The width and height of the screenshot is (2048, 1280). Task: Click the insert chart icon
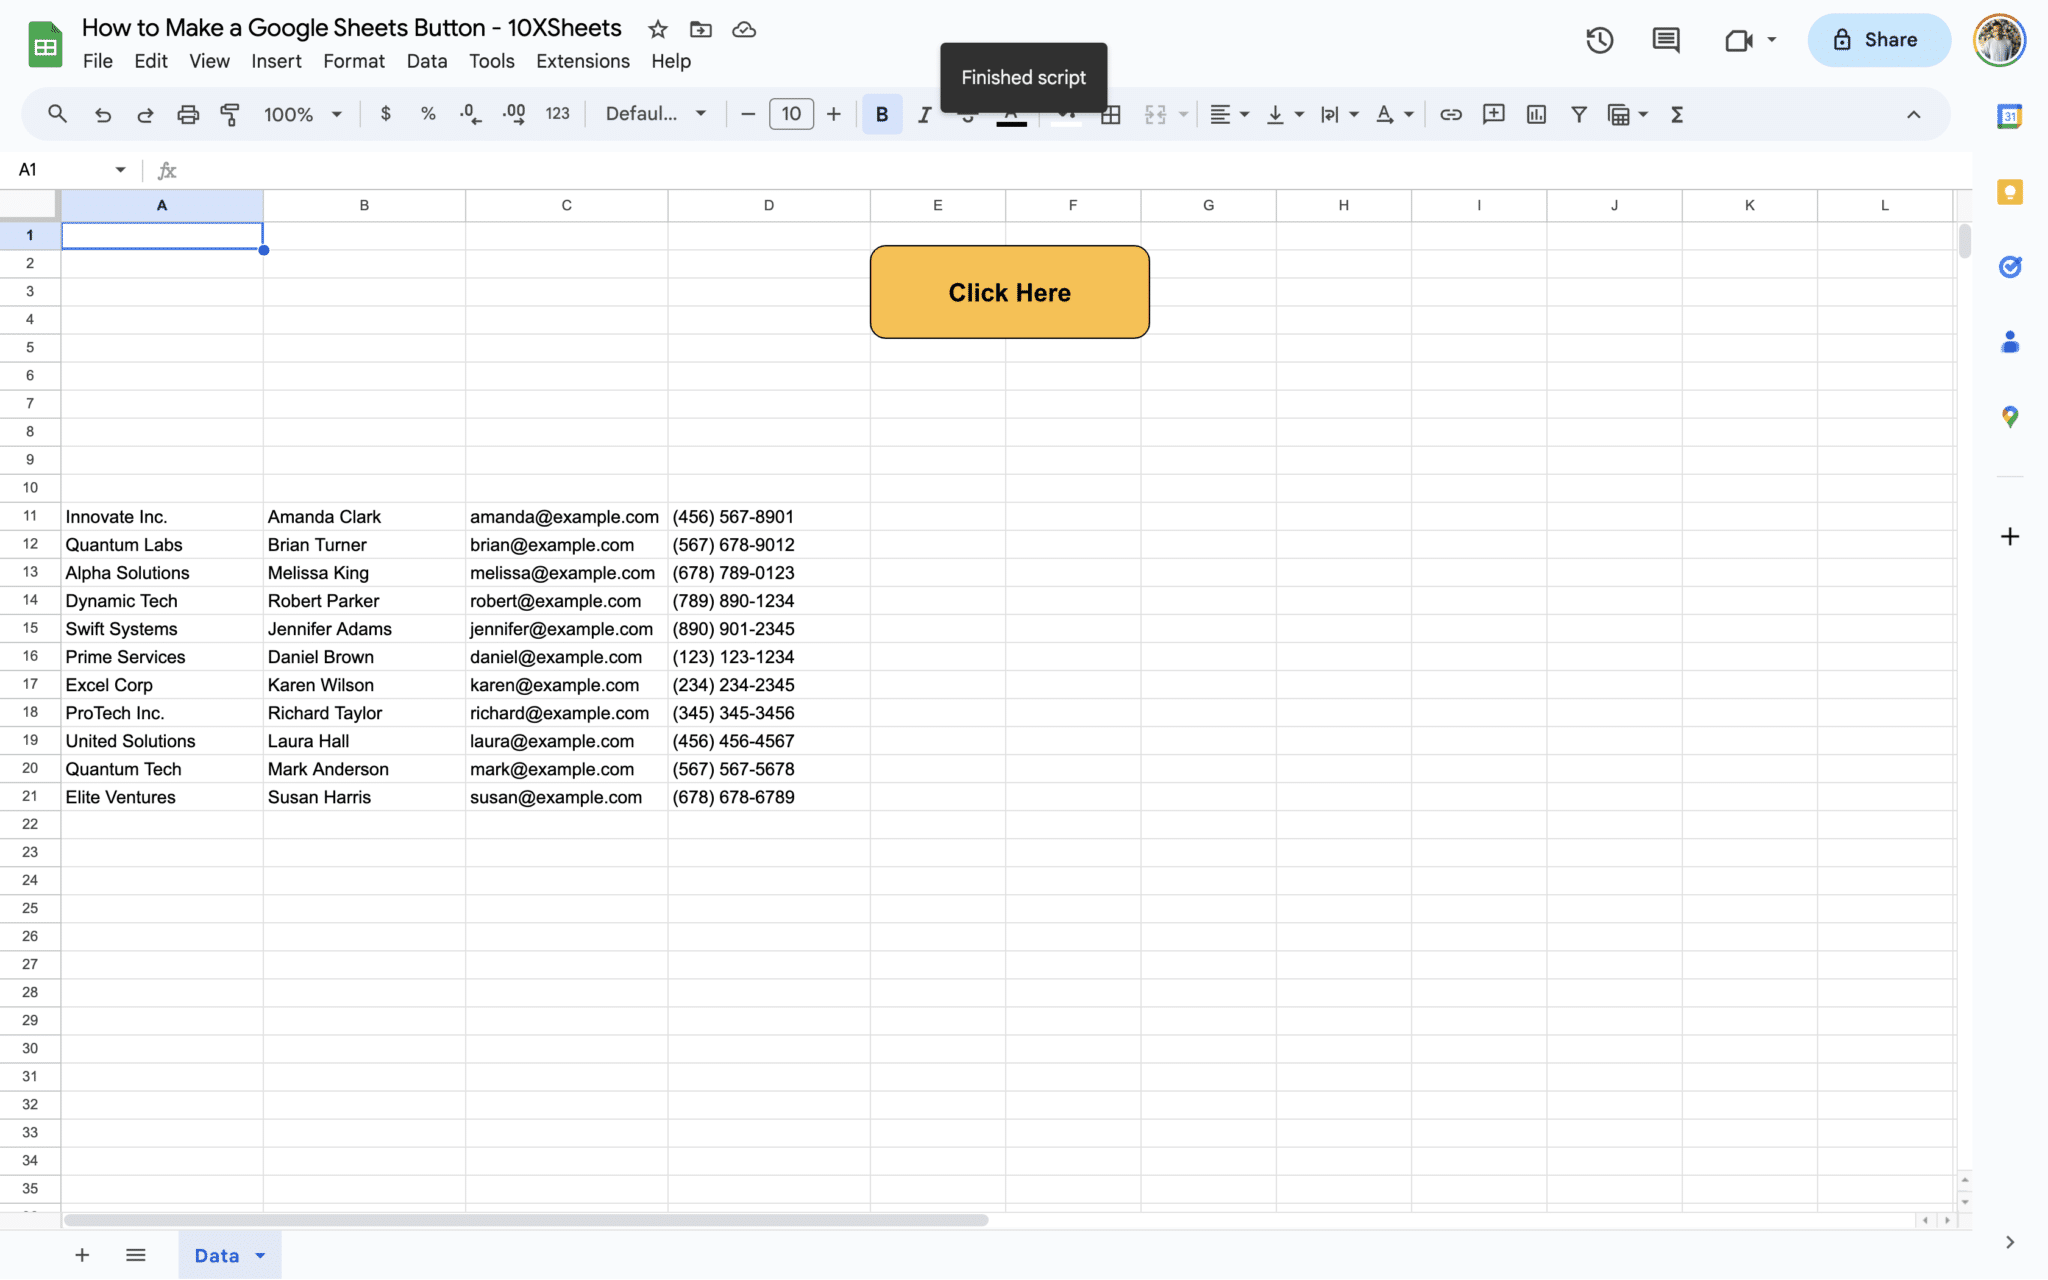tap(1536, 114)
